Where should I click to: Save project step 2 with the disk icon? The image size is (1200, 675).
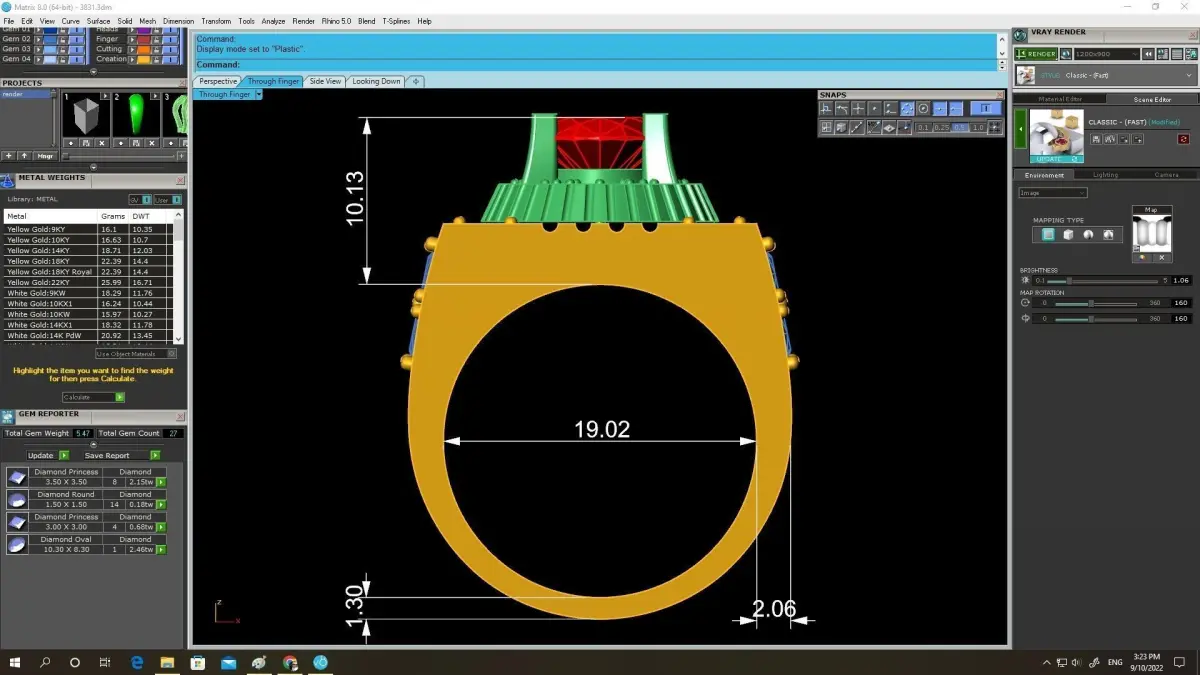135,144
